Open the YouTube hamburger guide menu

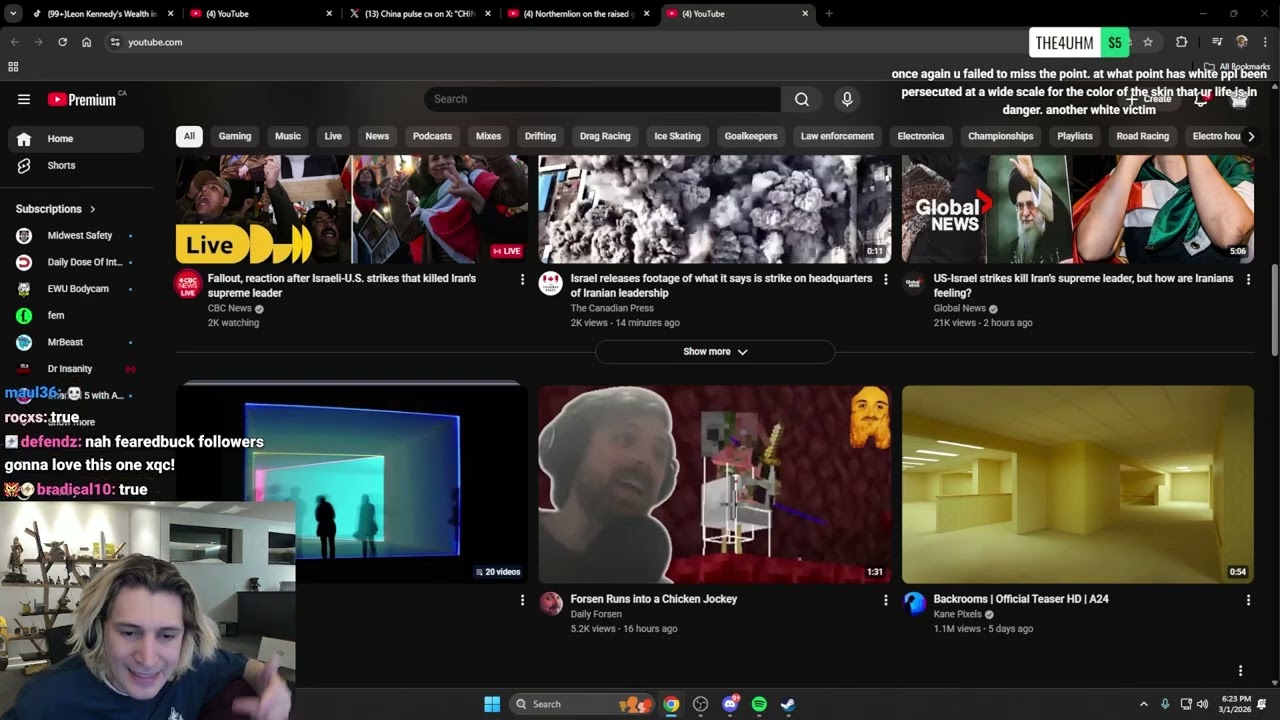coord(24,99)
